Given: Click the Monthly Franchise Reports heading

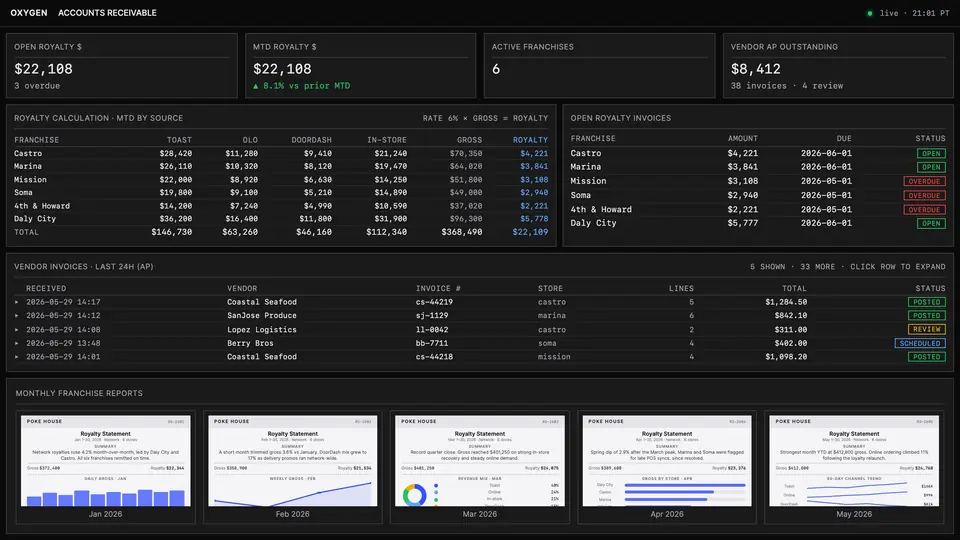Looking at the screenshot, I should tap(79, 393).
